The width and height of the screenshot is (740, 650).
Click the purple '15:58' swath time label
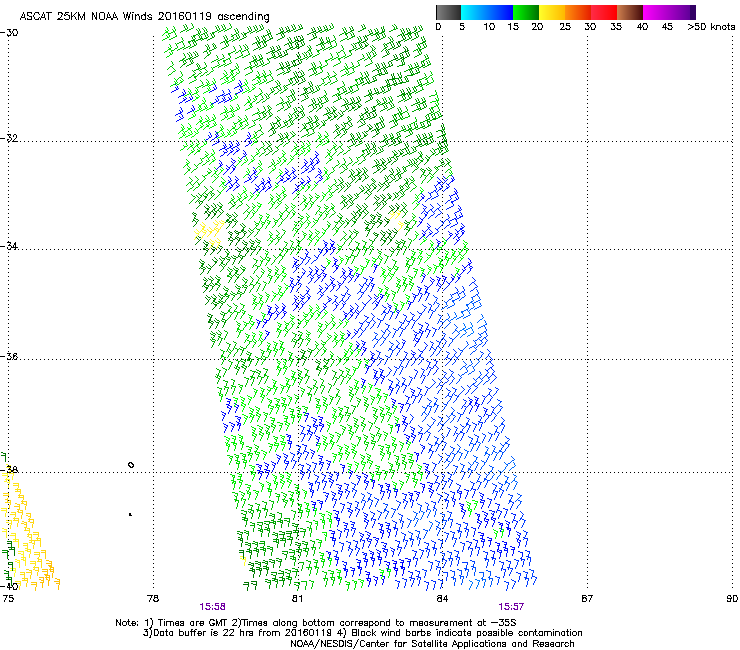coord(212,607)
